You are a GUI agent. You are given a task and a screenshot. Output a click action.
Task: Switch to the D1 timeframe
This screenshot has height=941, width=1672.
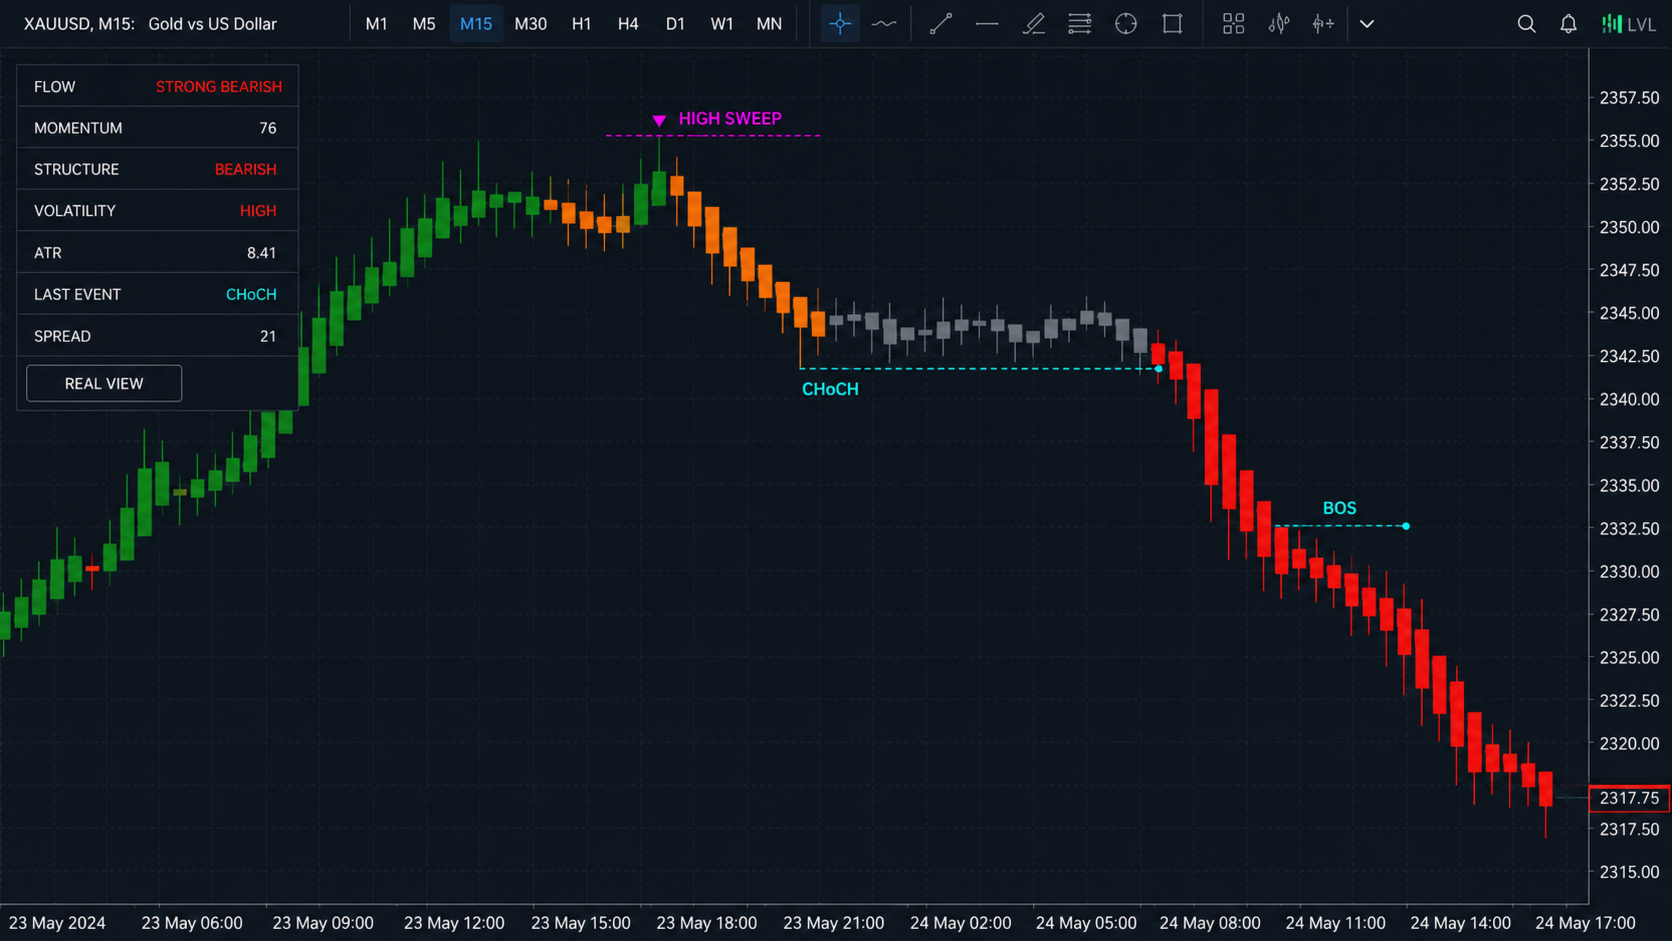(x=675, y=24)
